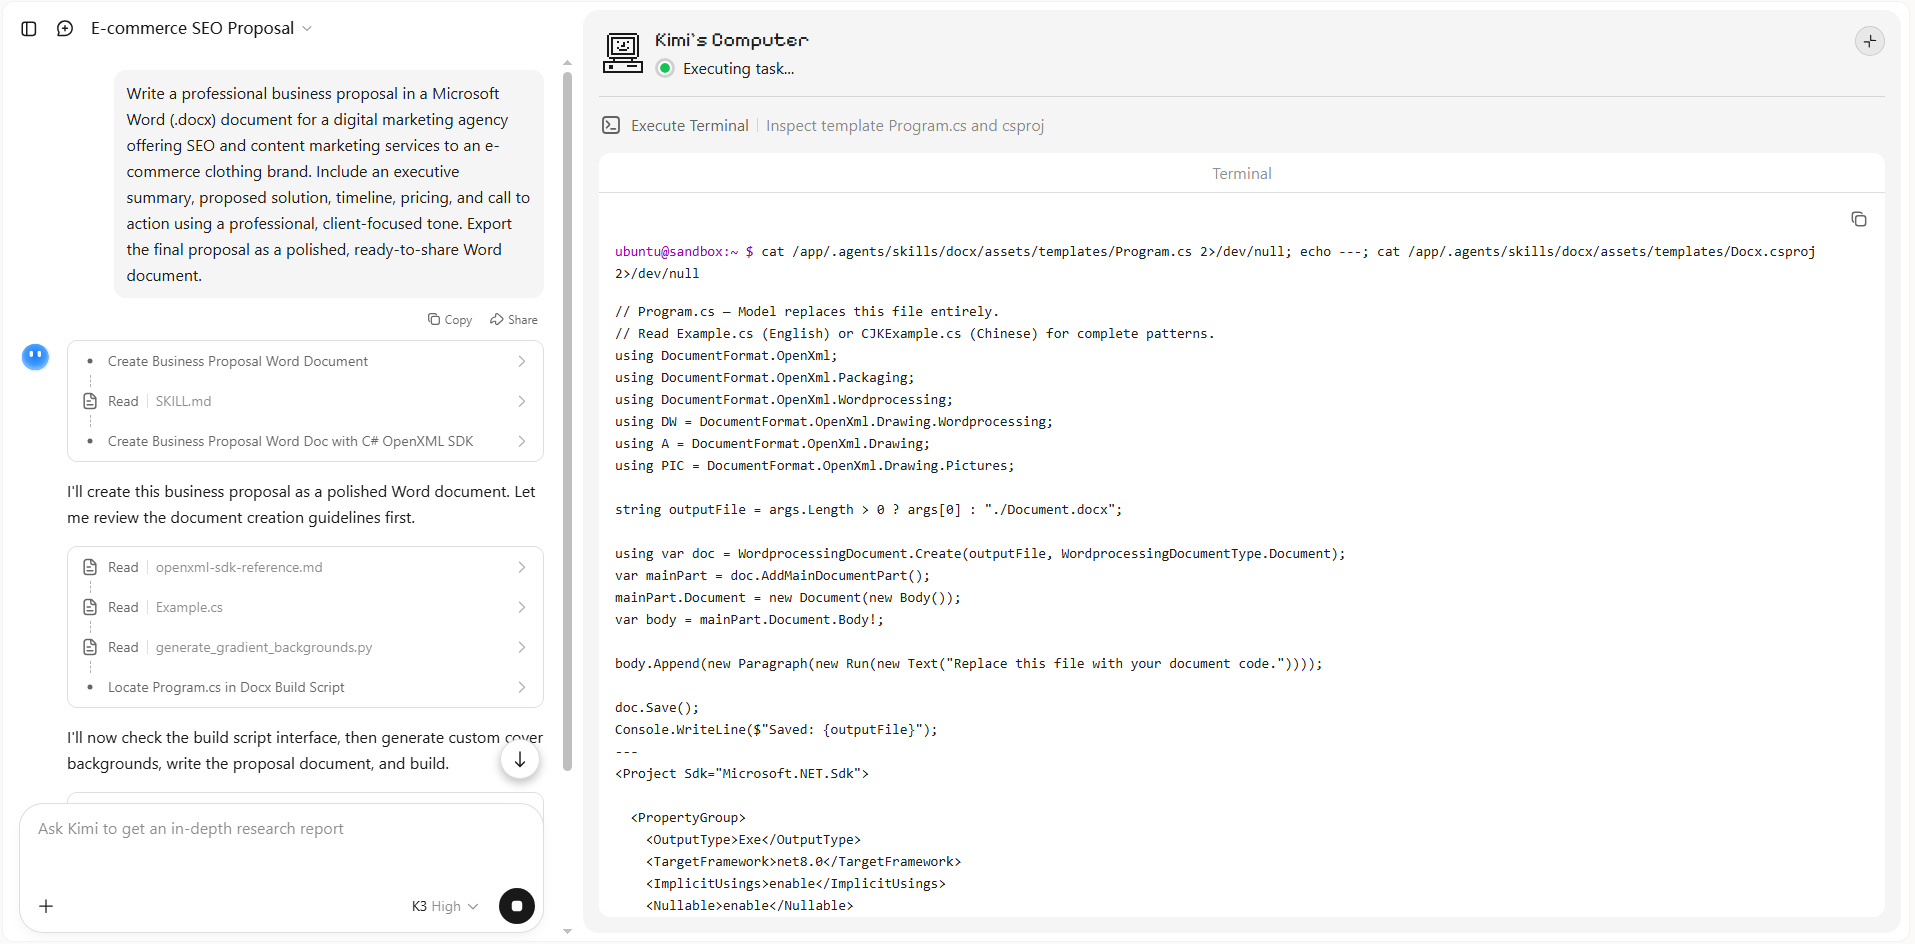This screenshot has height=944, width=1915.
Task: Click file icon beside generate_gradient_backgrounds.py
Action: coord(90,648)
